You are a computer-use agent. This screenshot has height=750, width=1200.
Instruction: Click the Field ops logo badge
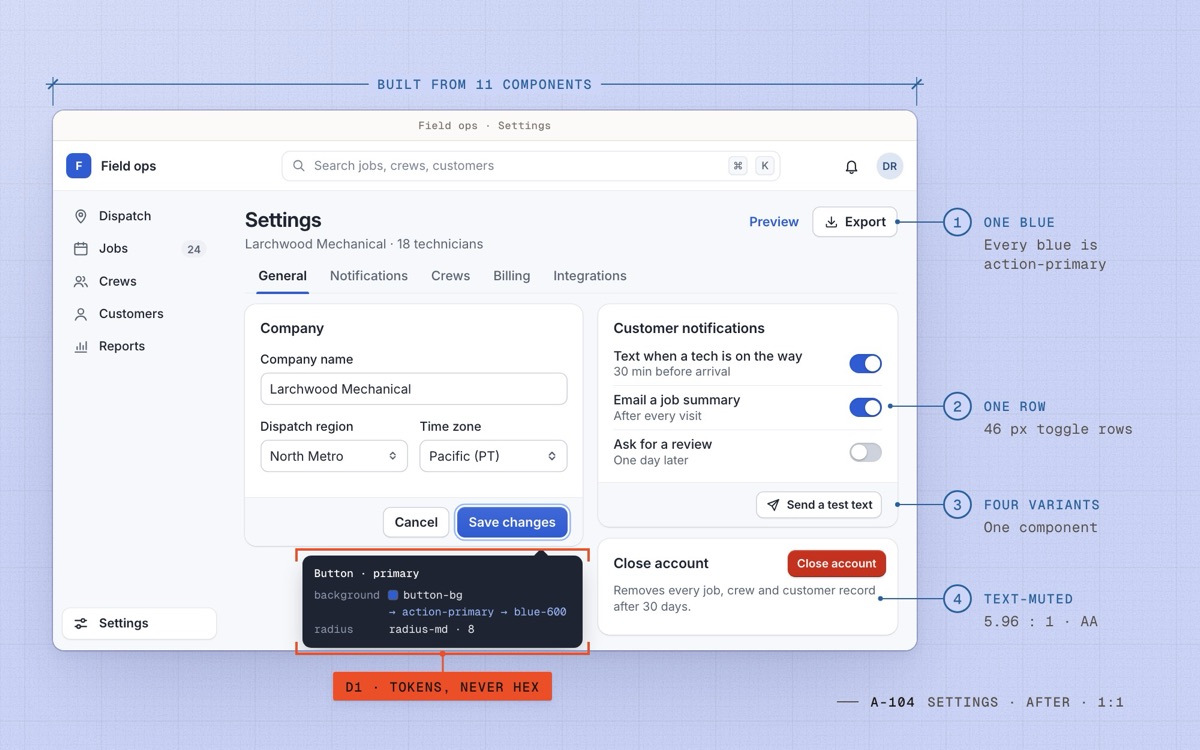pos(79,166)
